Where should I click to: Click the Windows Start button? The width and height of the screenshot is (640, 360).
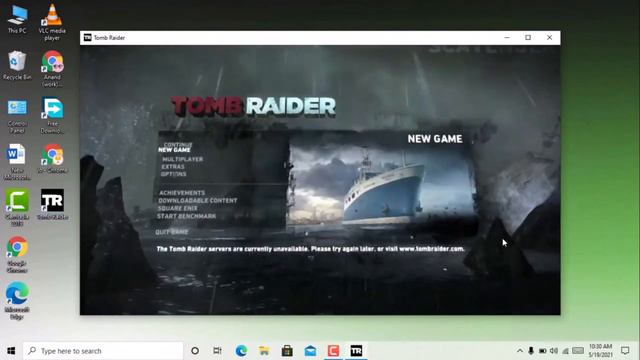(x=11, y=351)
